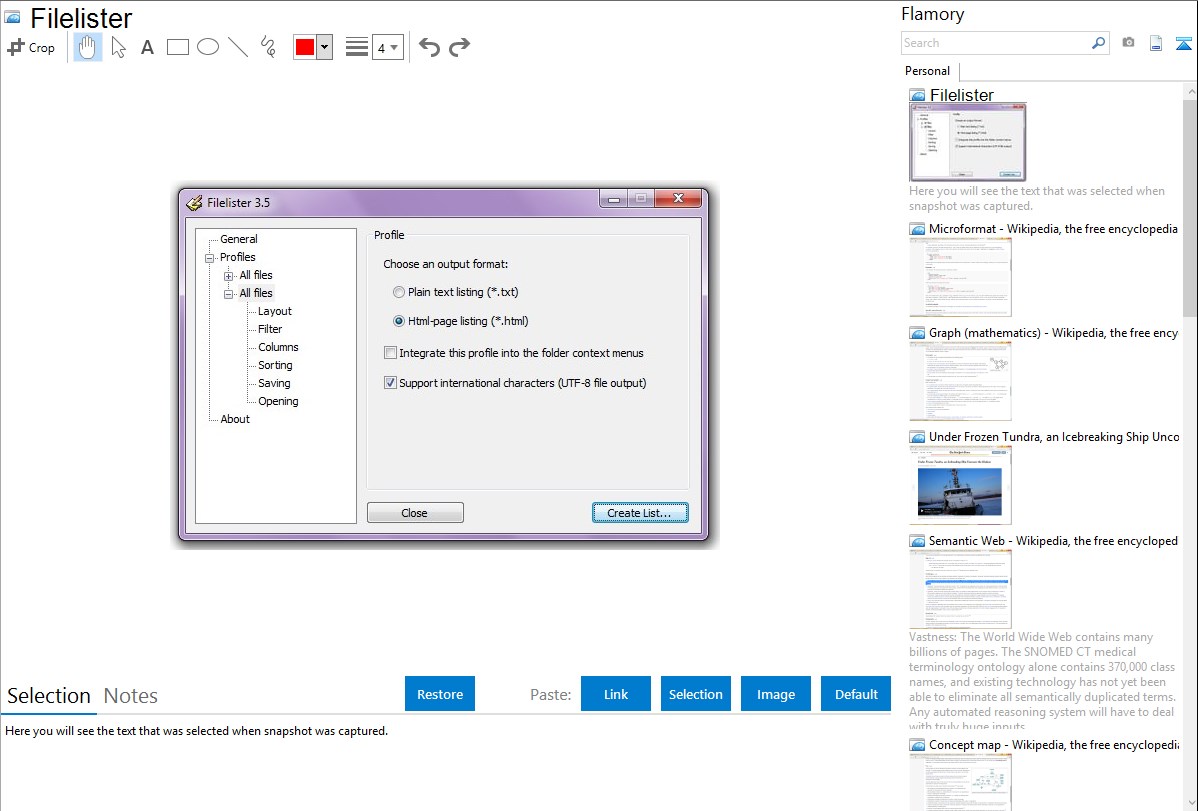Undo the last annotation

point(429,47)
